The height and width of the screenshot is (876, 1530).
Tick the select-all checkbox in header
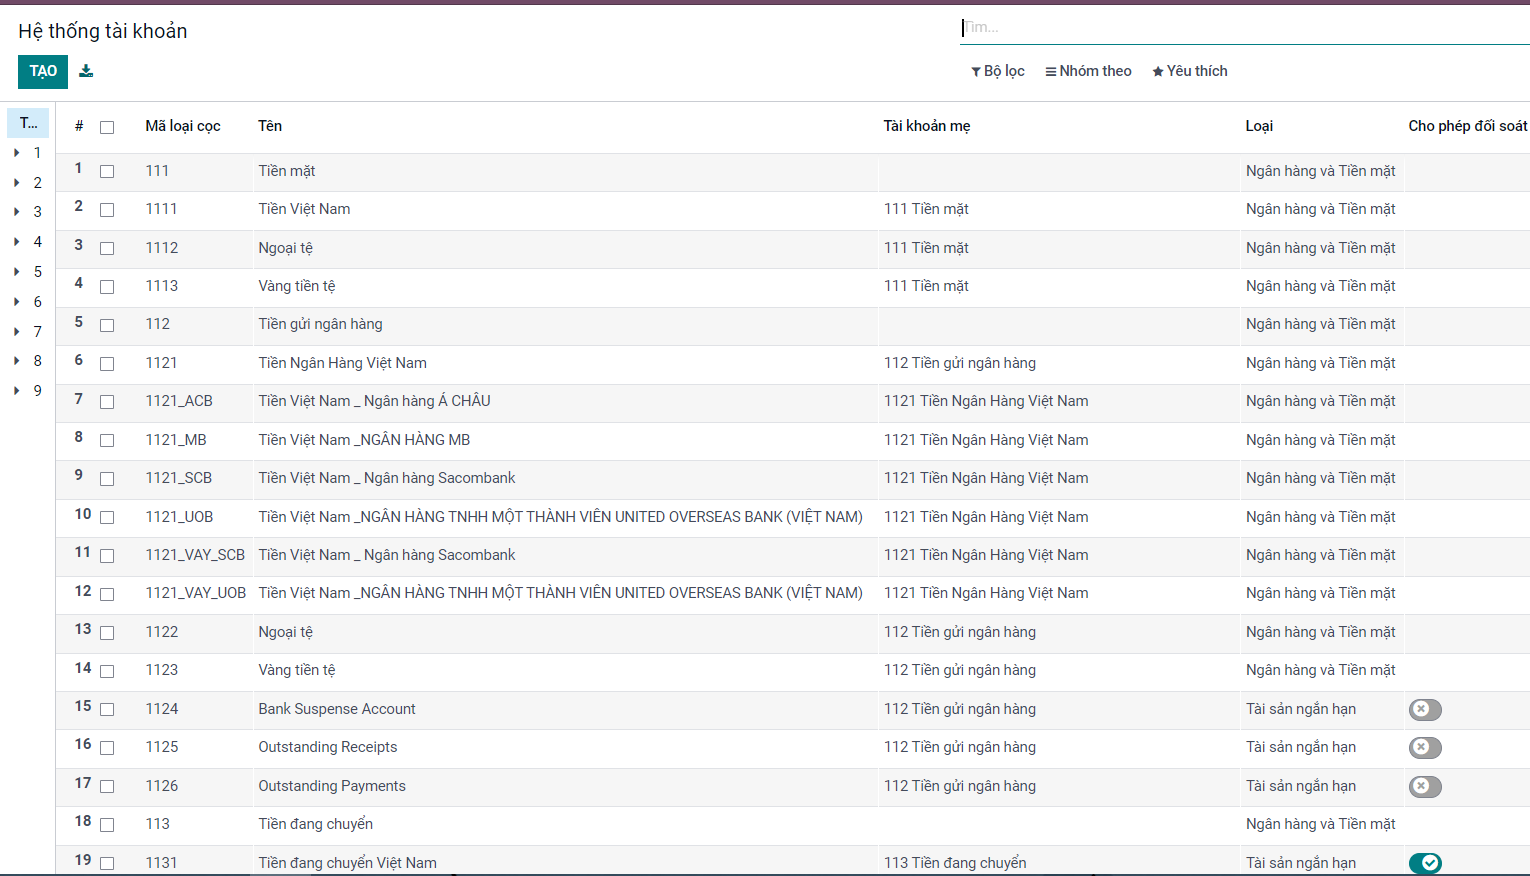[x=107, y=127]
